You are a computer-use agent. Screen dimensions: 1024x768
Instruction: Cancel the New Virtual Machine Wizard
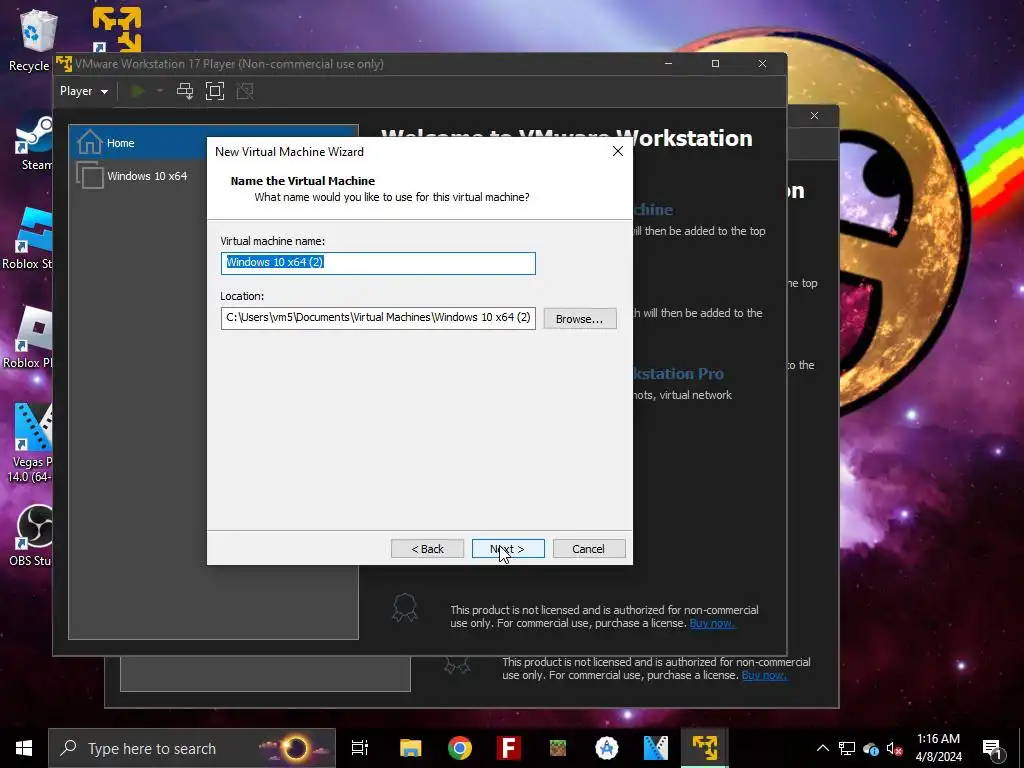tap(588, 549)
